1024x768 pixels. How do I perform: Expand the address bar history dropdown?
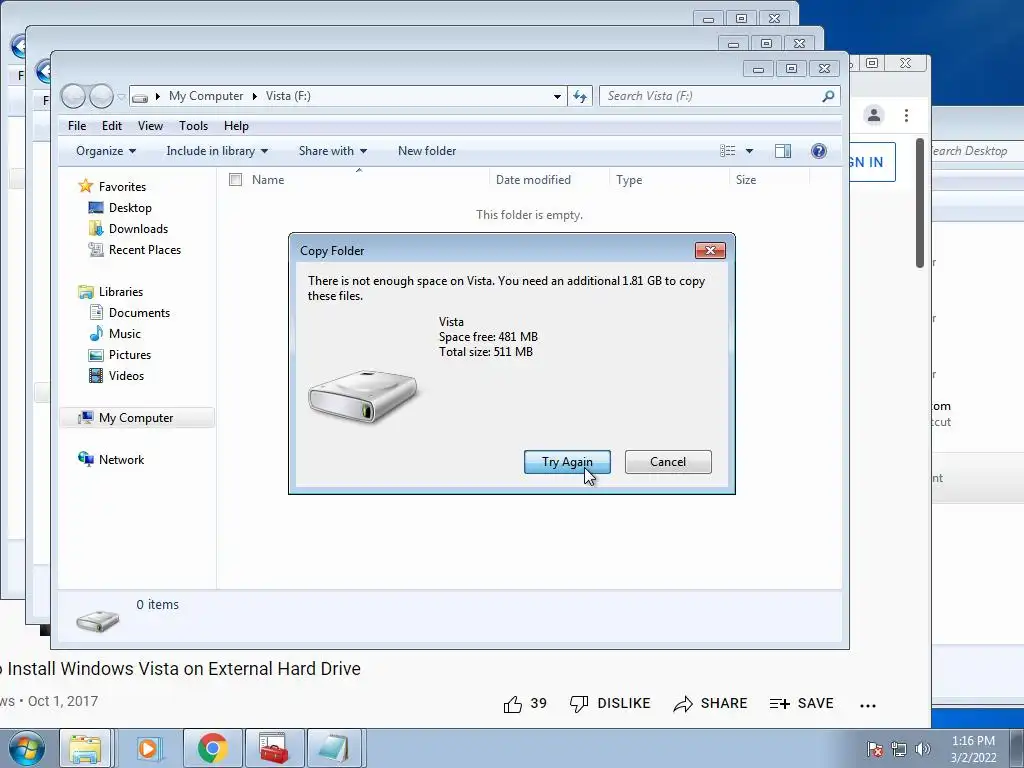click(557, 96)
